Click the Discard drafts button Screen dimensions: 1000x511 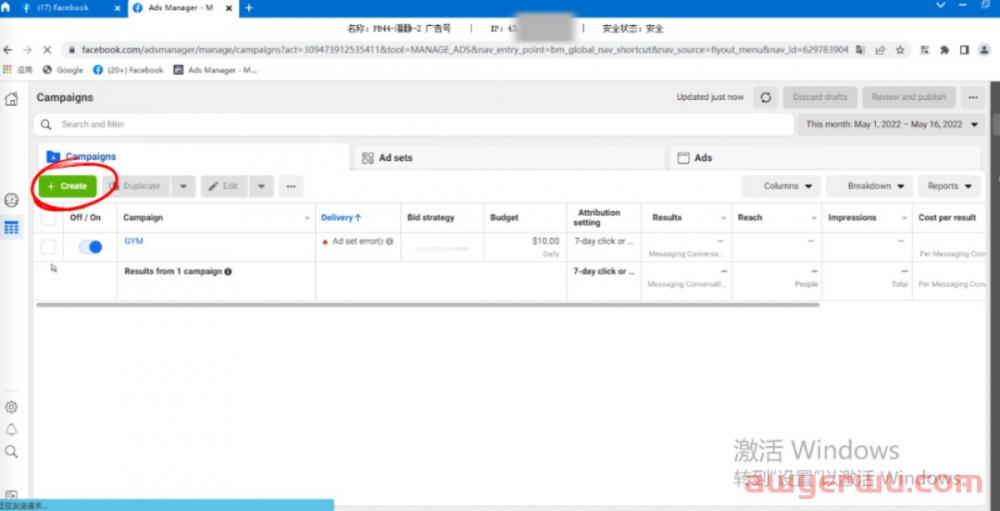tap(820, 98)
